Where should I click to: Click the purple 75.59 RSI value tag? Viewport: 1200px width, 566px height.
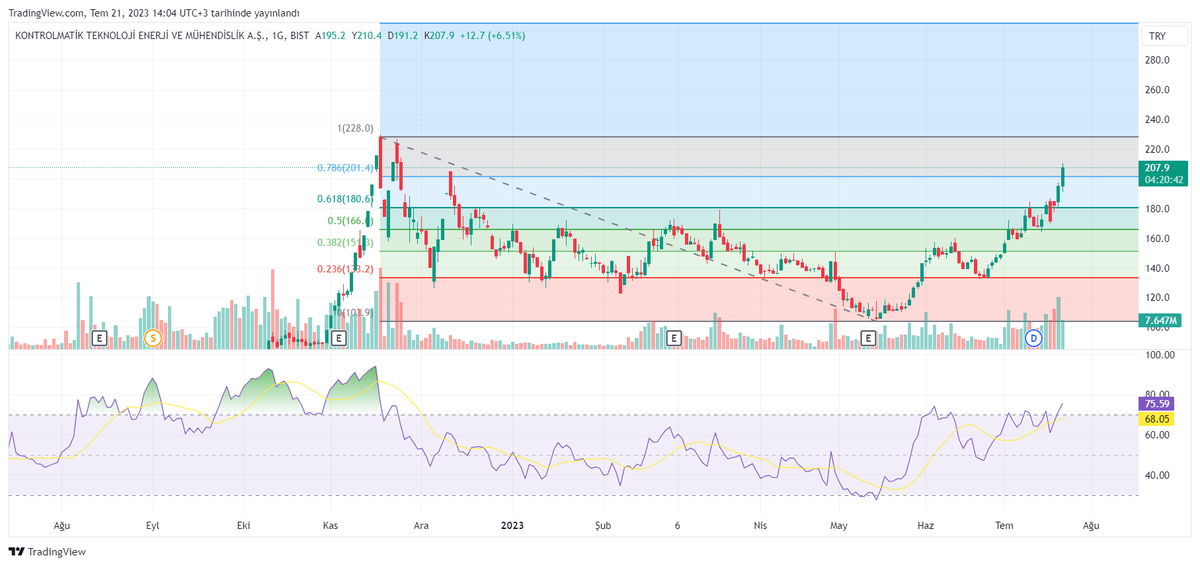click(x=1158, y=404)
